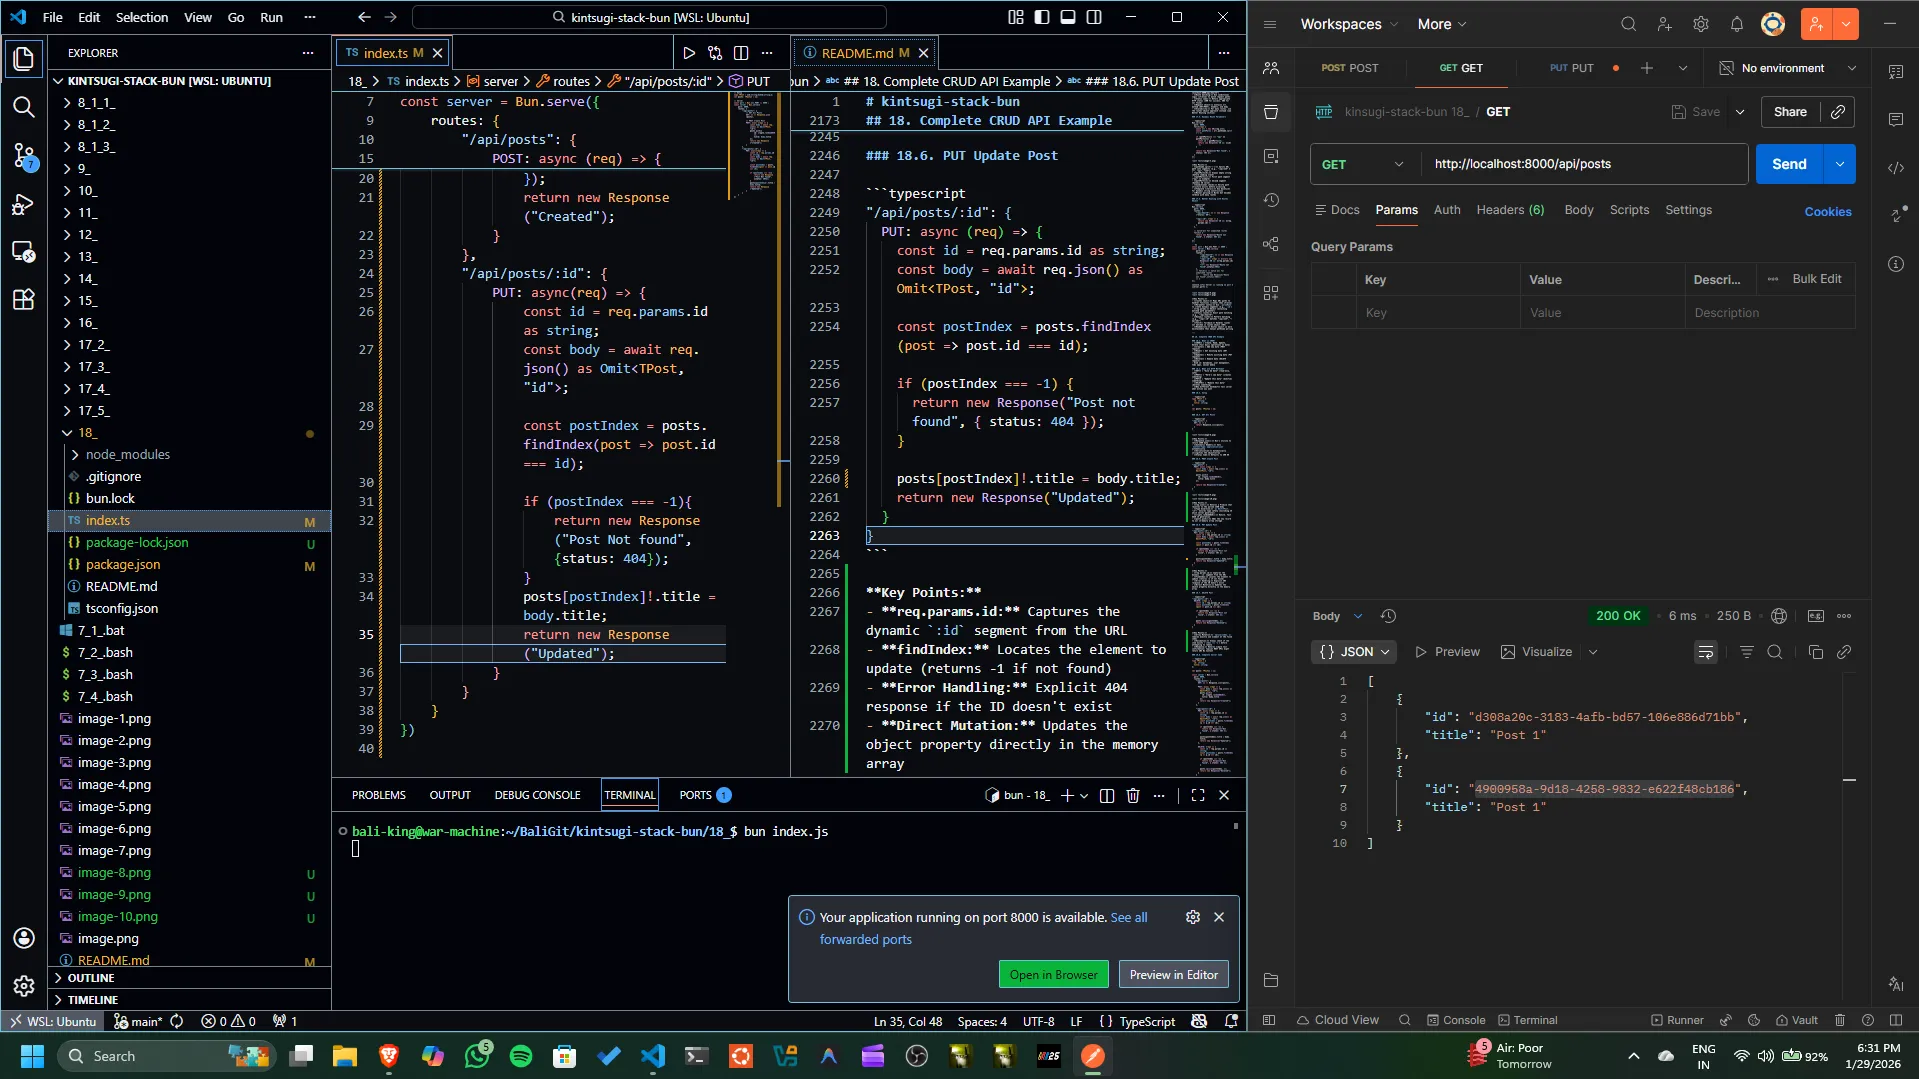
Task: Expand the node_modules folder
Action: pyautogui.click(x=127, y=454)
